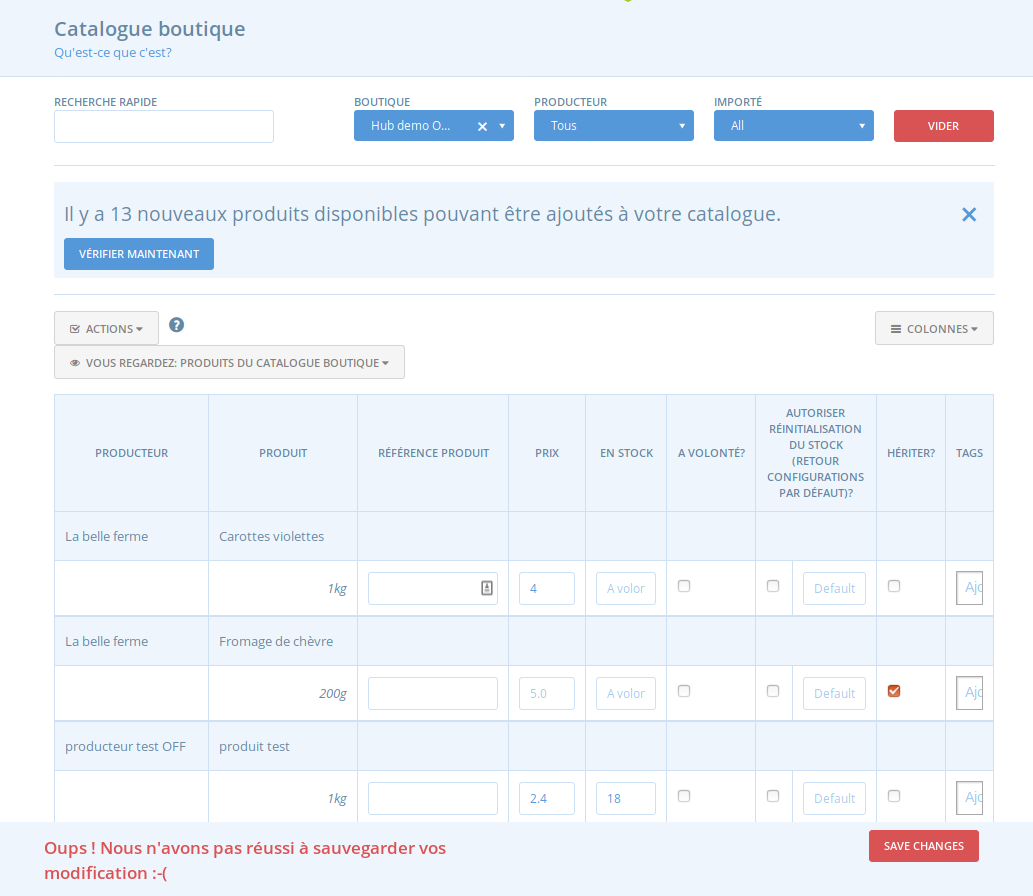Screen dimensions: 1033x896
Task: Click the tags field for Carottes violettes 1kg
Action: [969, 588]
